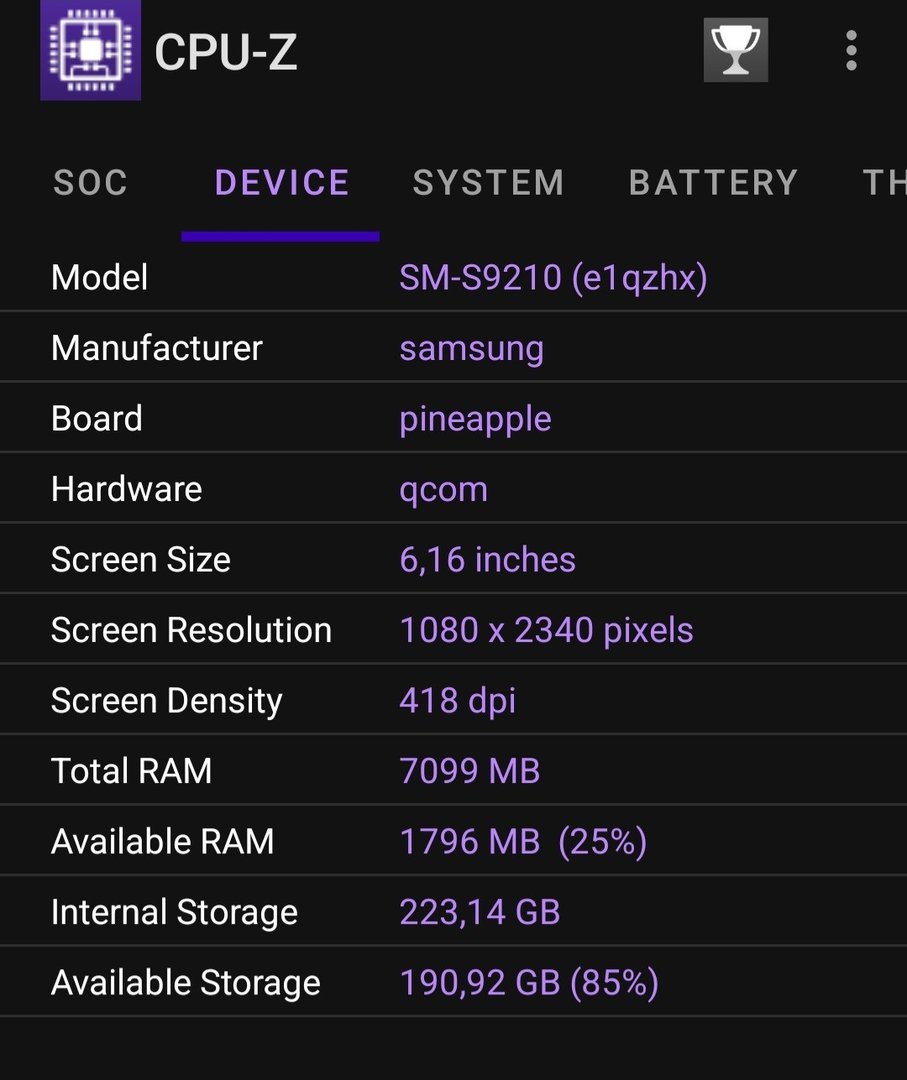Viewport: 907px width, 1080px height.
Task: Open the trophy icon
Action: (735, 50)
